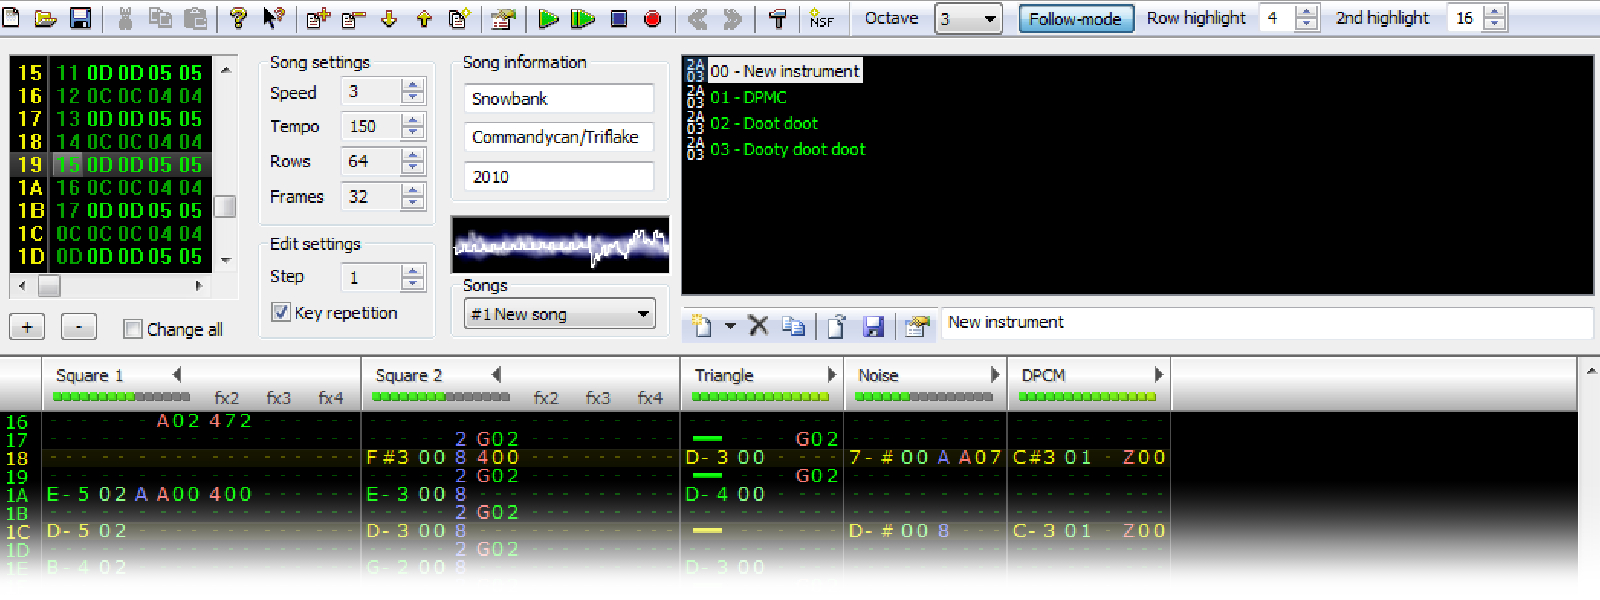Stop playback with blue square
Image resolution: width=1600 pixels, height=600 pixels.
619,18
